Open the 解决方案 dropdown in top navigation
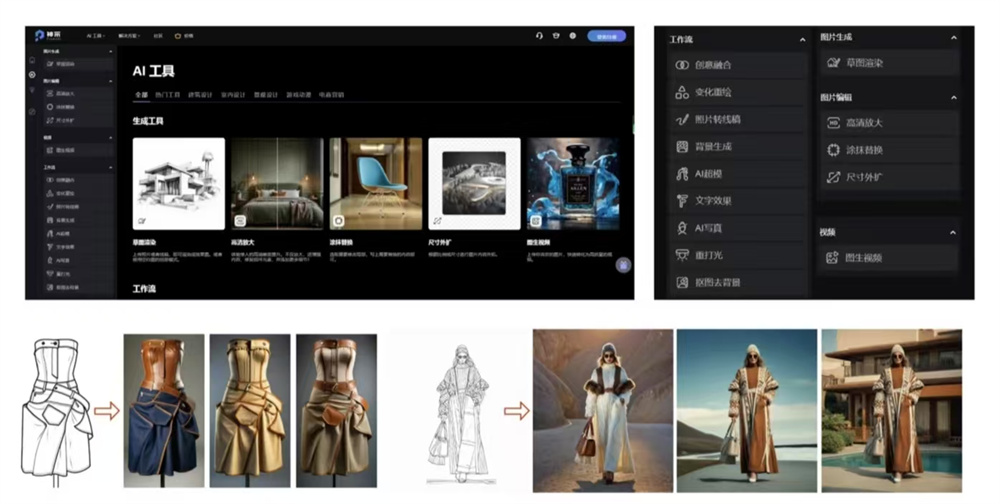This screenshot has width=1000, height=504. (129, 36)
